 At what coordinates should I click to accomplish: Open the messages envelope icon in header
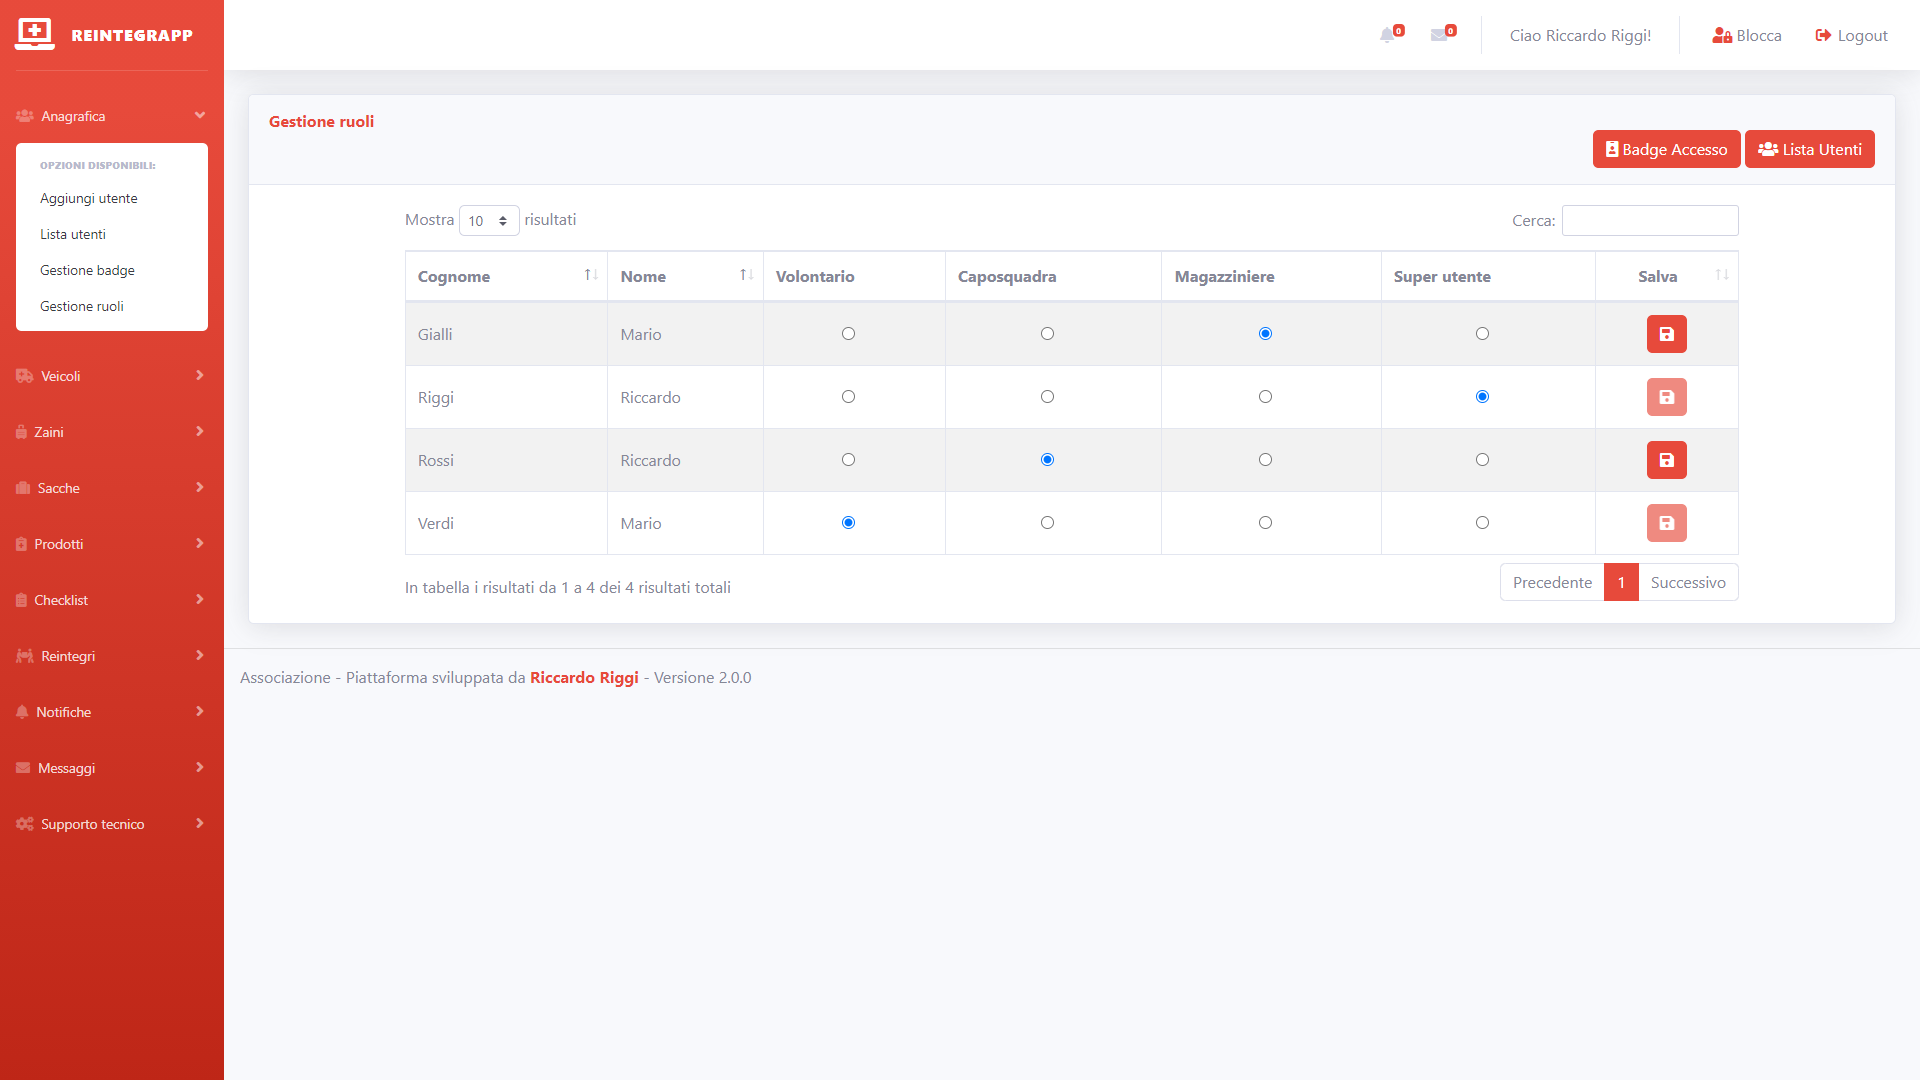click(x=1440, y=35)
